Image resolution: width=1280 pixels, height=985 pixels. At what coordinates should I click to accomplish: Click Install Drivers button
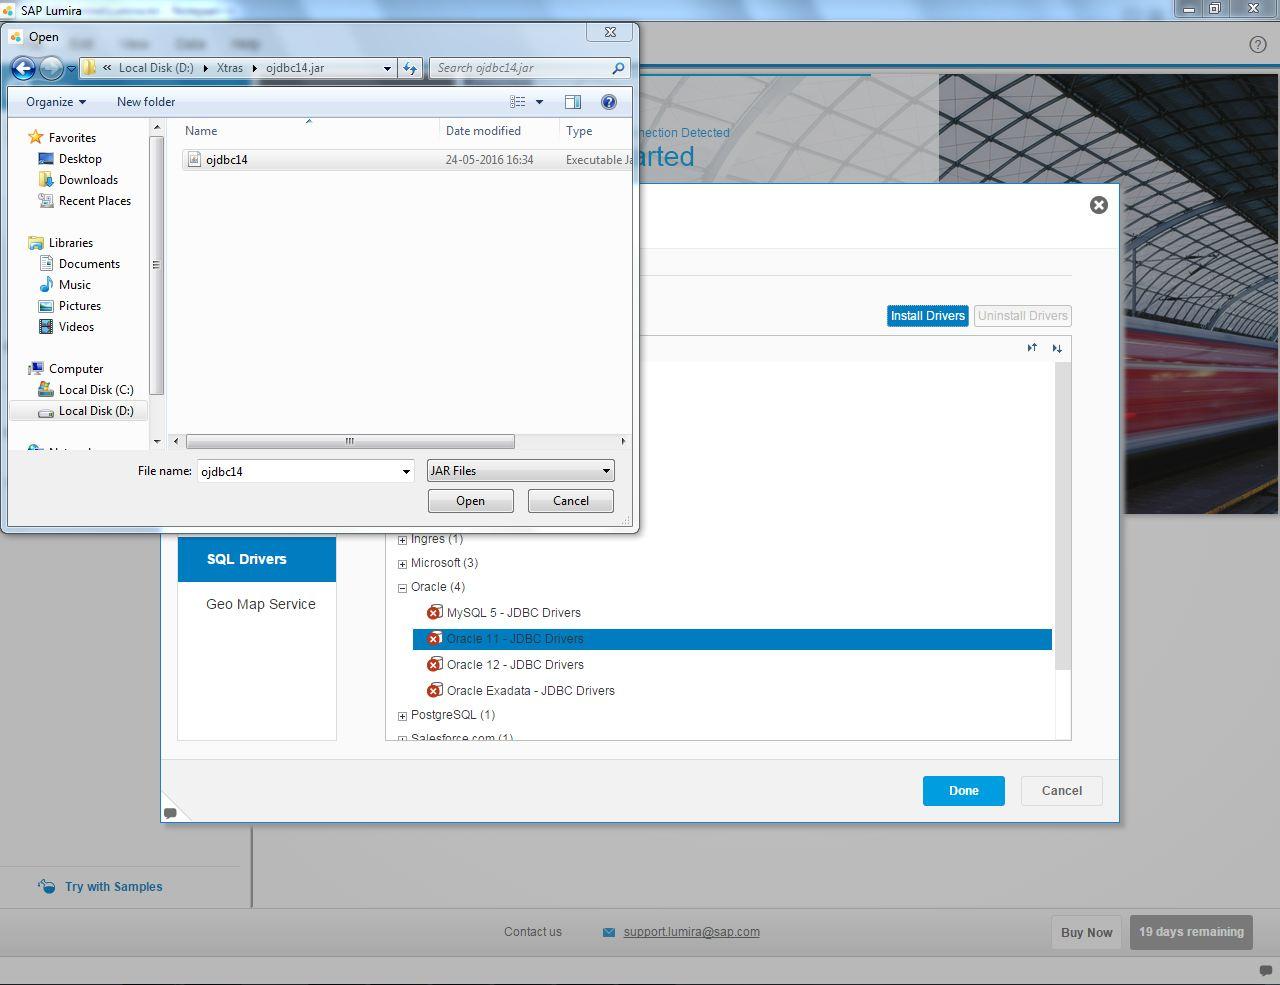point(928,316)
